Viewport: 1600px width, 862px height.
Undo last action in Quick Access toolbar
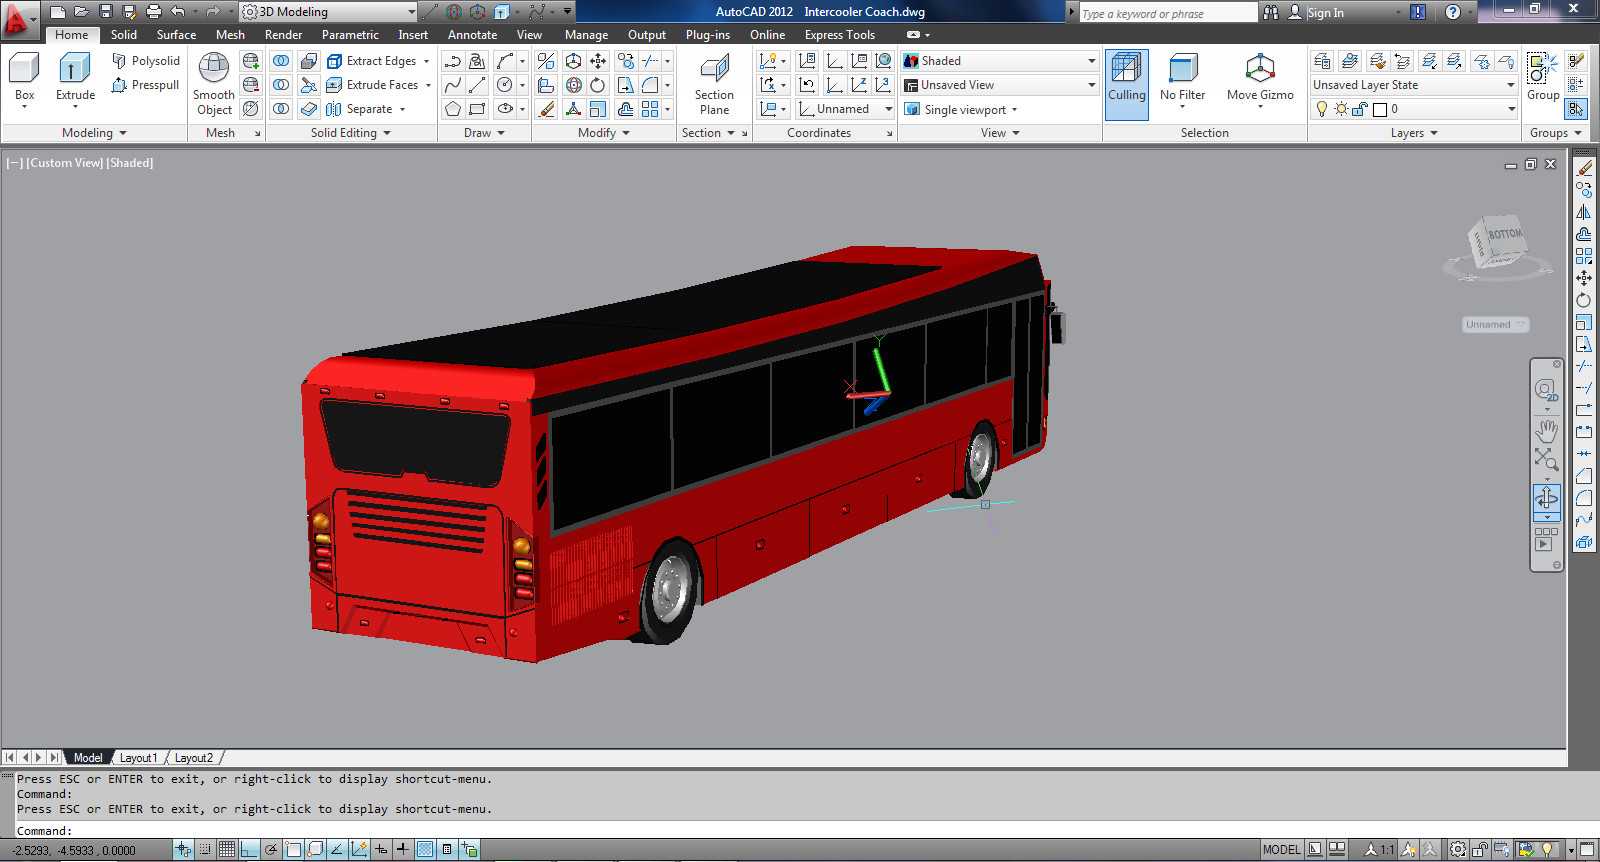[x=178, y=12]
